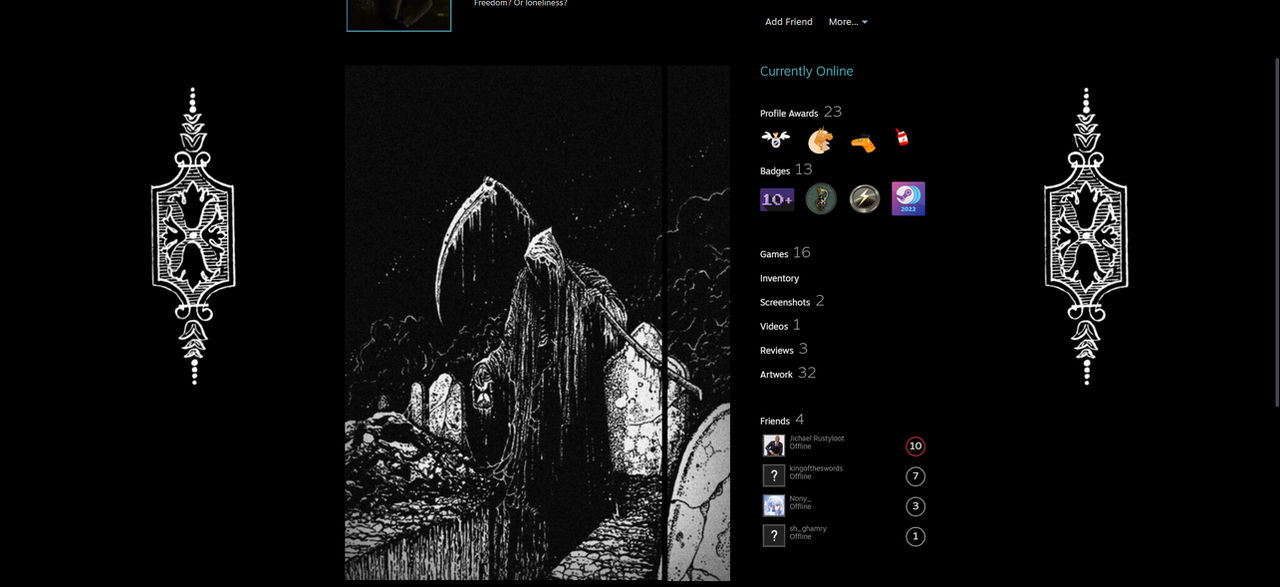
Task: Open the Friends list link
Action: coord(775,422)
